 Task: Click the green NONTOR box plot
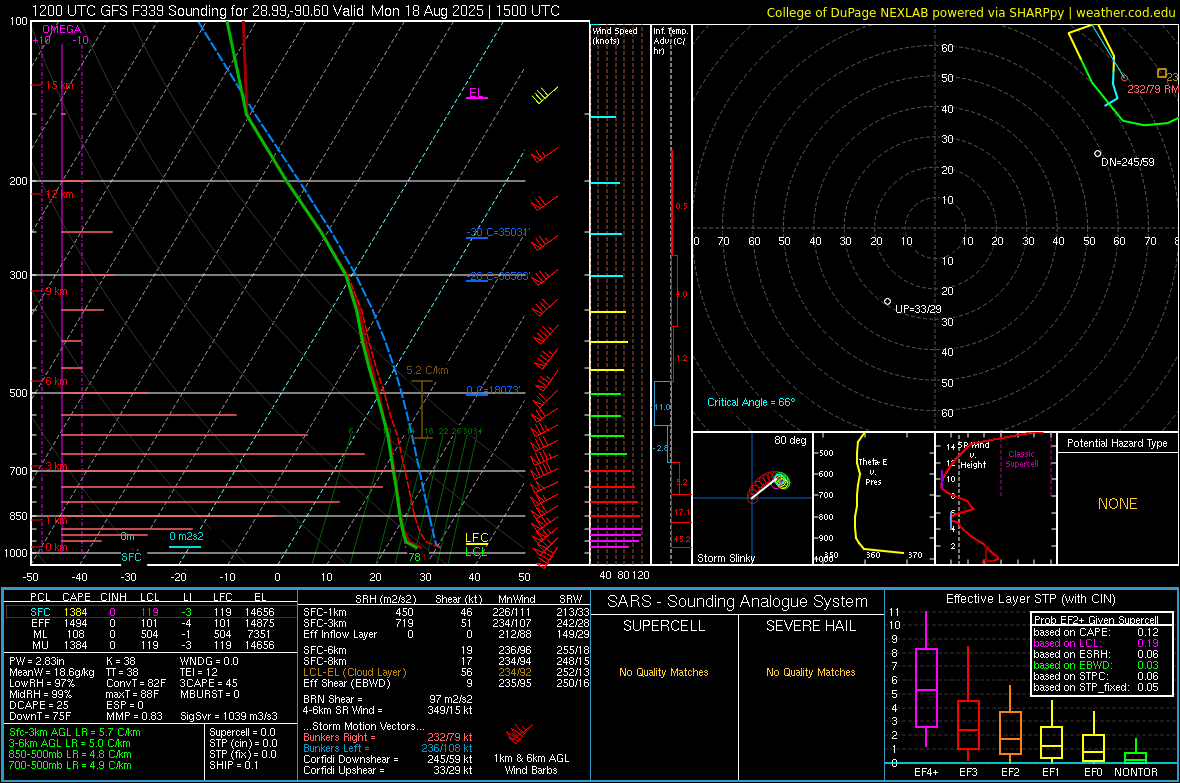point(1136,752)
